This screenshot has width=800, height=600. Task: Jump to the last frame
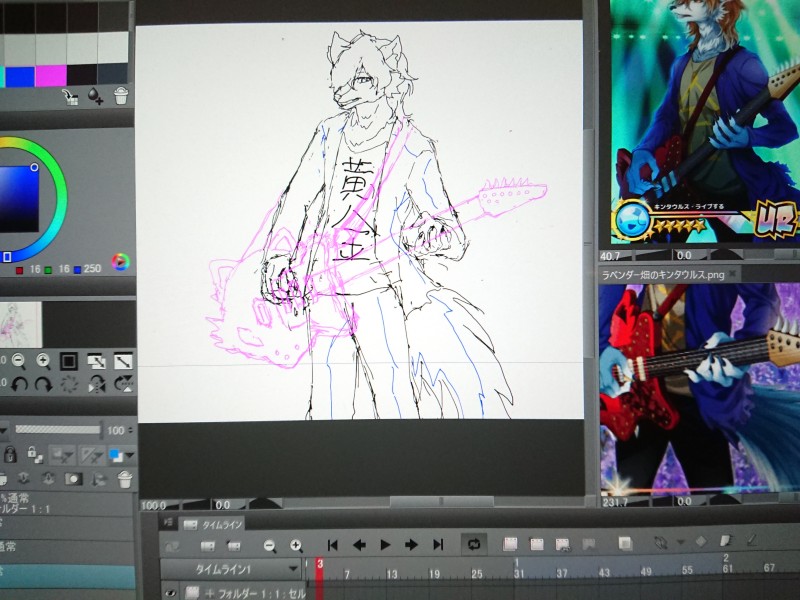point(438,545)
